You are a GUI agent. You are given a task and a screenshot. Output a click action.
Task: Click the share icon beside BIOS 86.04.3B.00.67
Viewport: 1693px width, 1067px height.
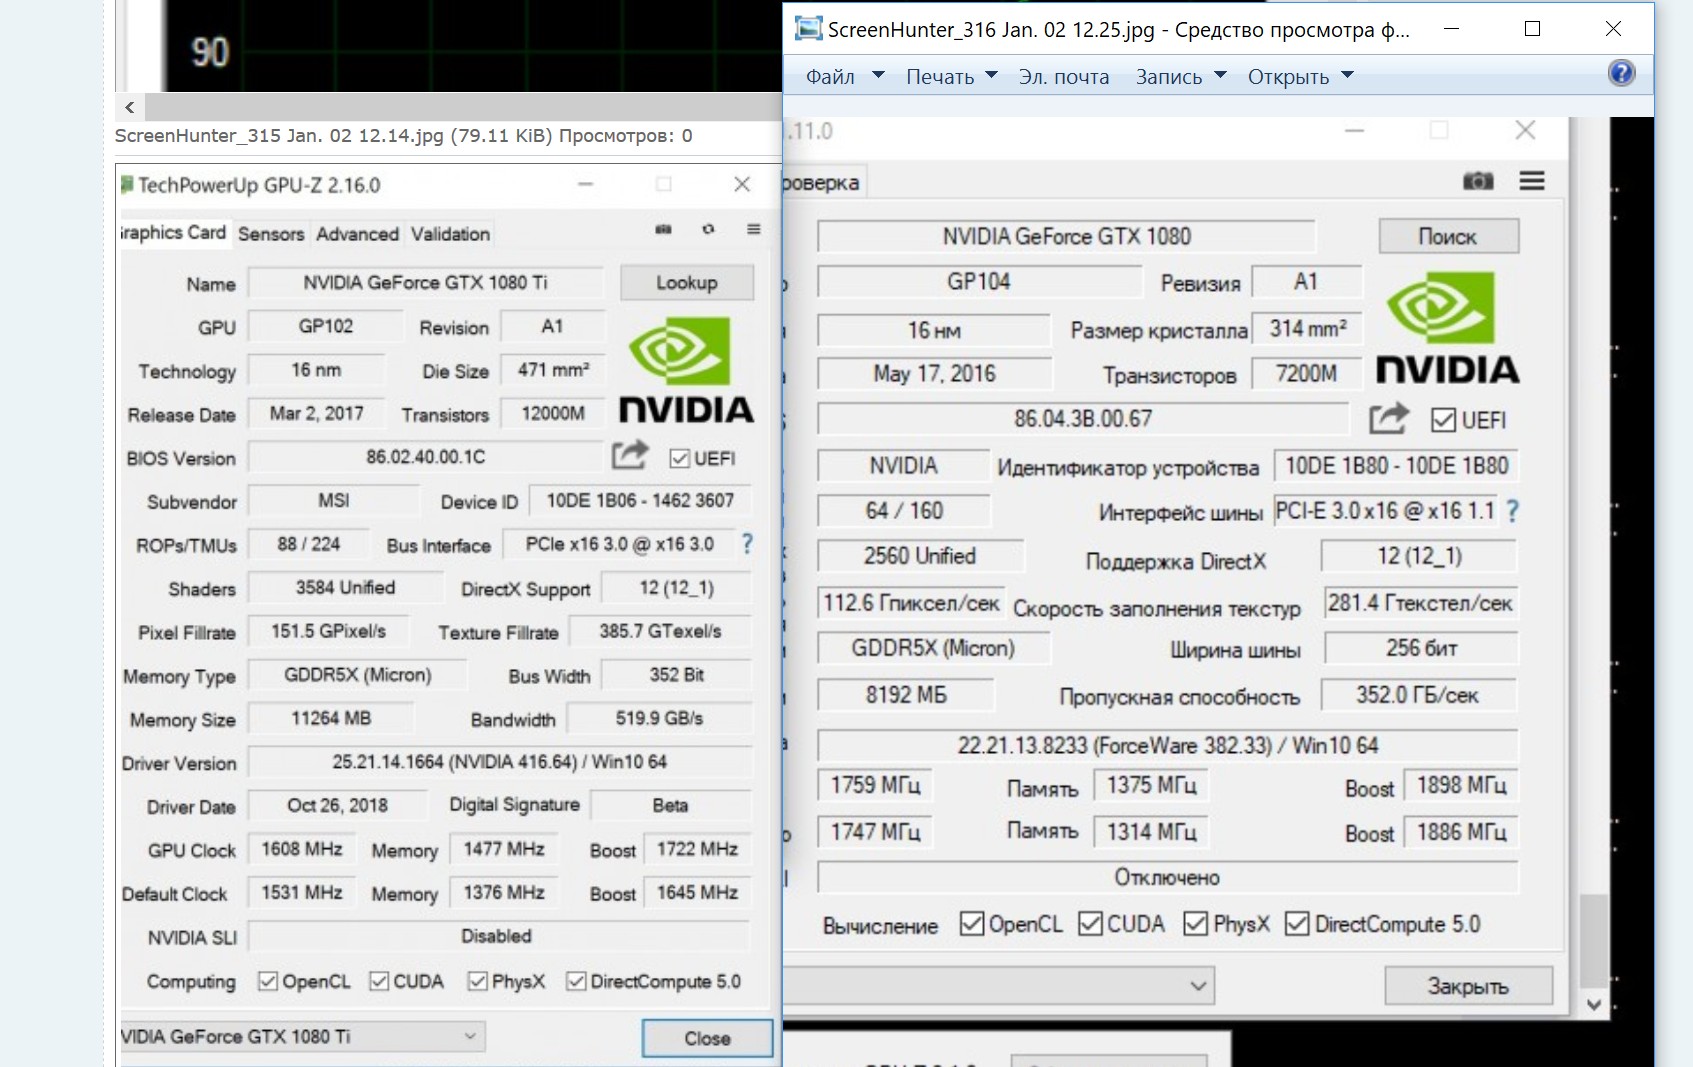click(1389, 419)
